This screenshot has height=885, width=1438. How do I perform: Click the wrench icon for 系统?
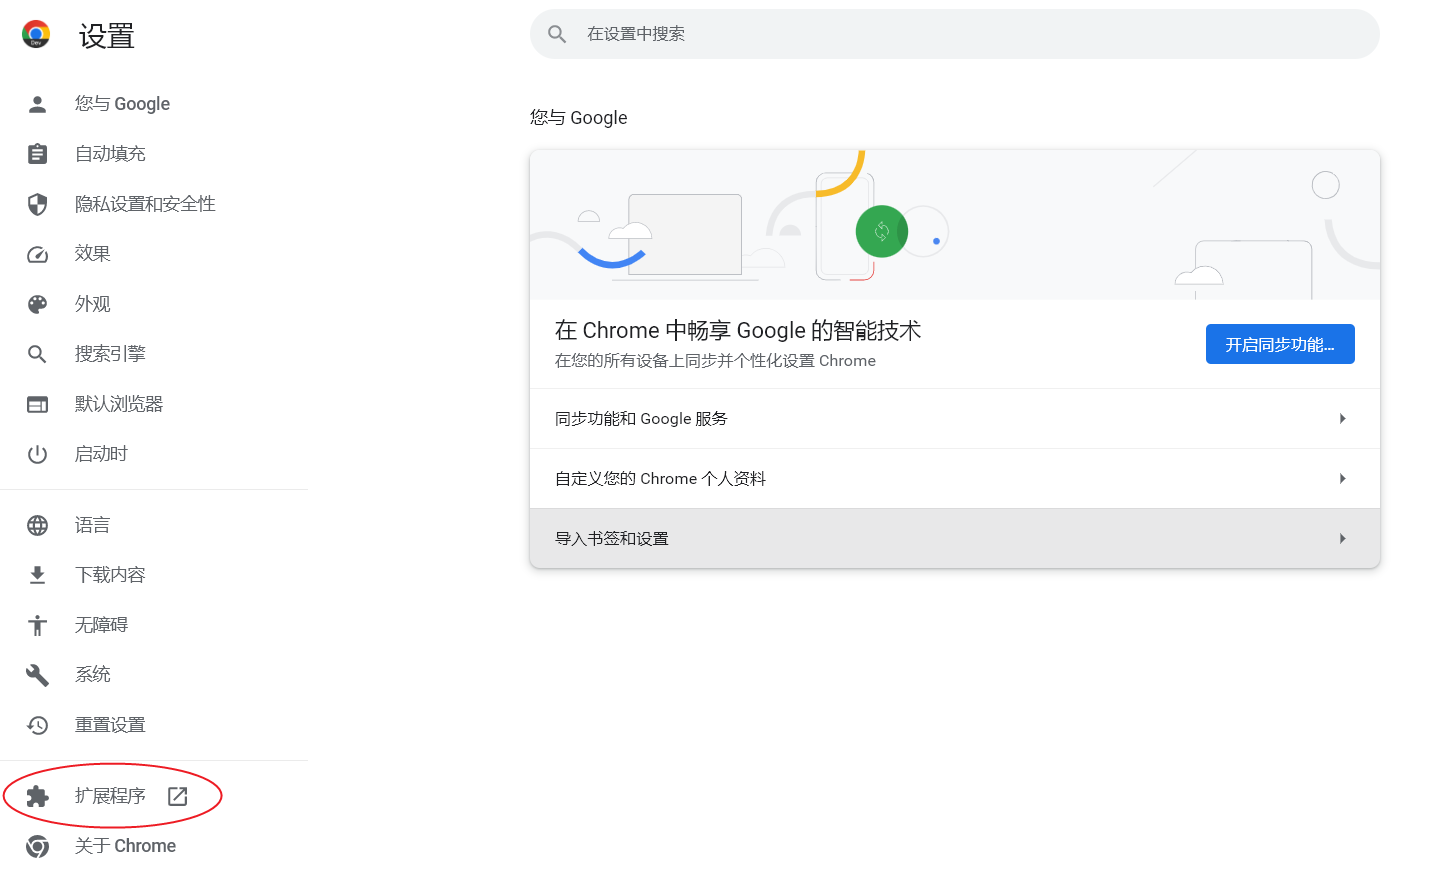click(x=38, y=675)
